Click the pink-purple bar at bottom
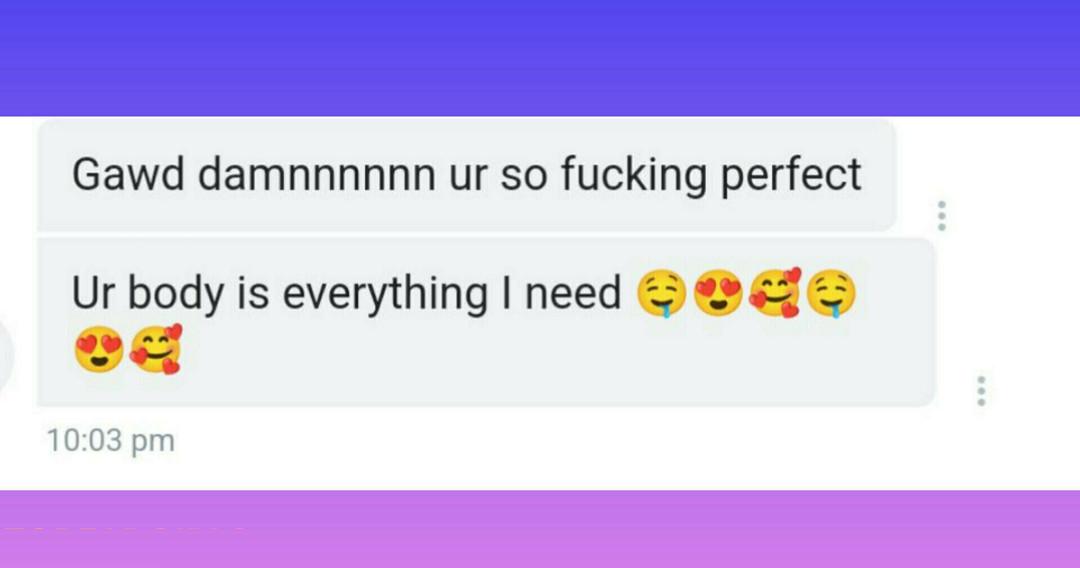 tap(540, 529)
